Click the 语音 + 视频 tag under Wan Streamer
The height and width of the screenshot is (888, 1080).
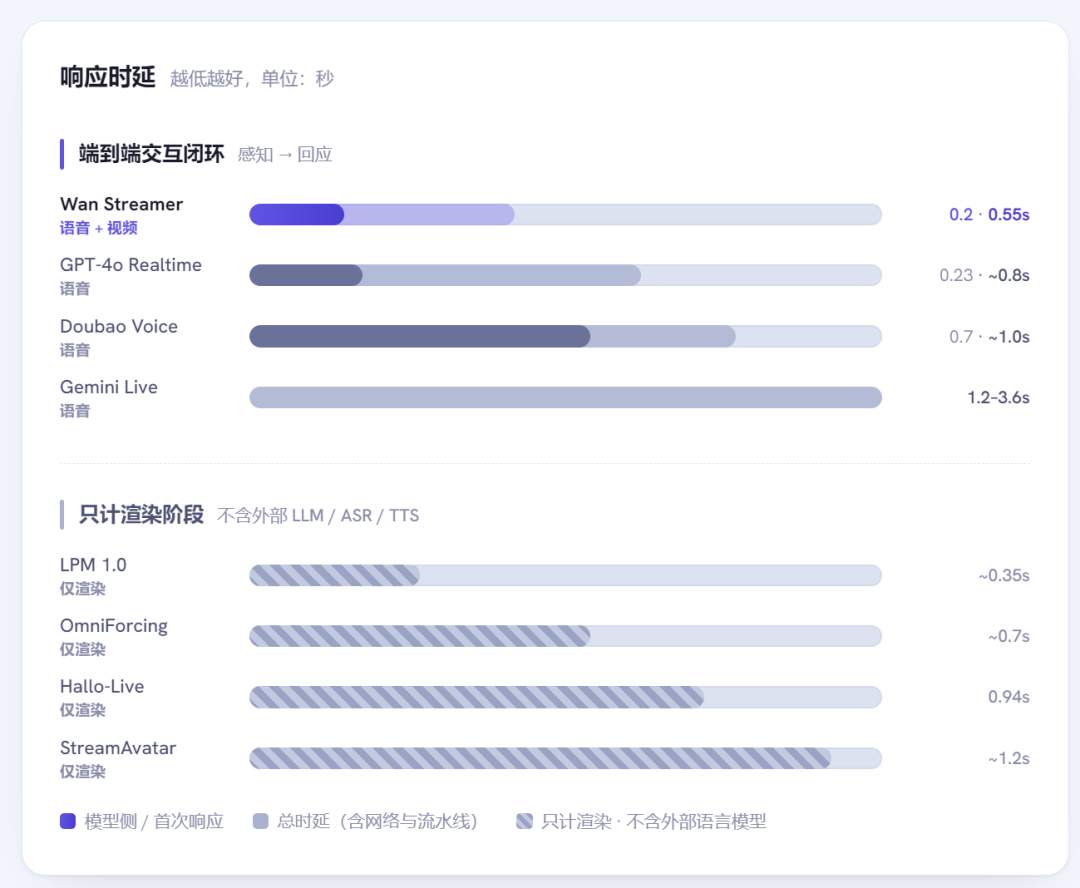pyautogui.click(x=98, y=228)
